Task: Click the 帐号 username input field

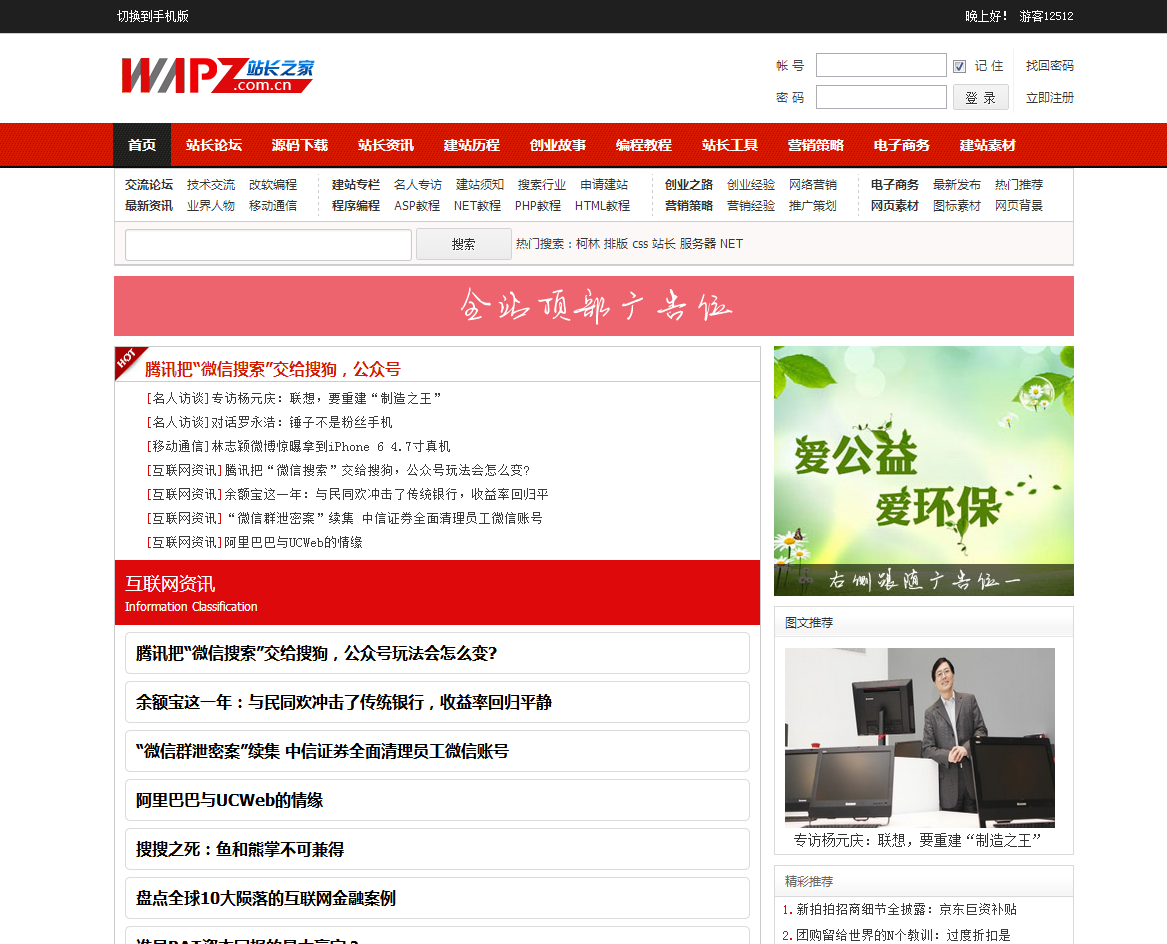Action: pos(880,66)
